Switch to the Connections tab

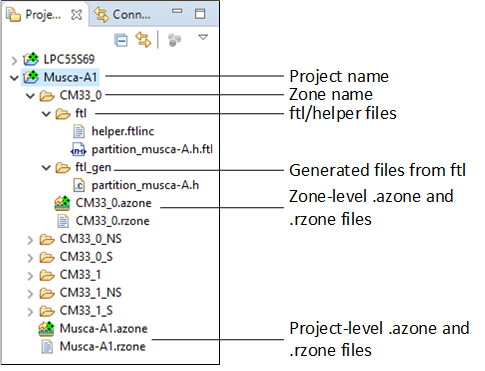click(122, 14)
